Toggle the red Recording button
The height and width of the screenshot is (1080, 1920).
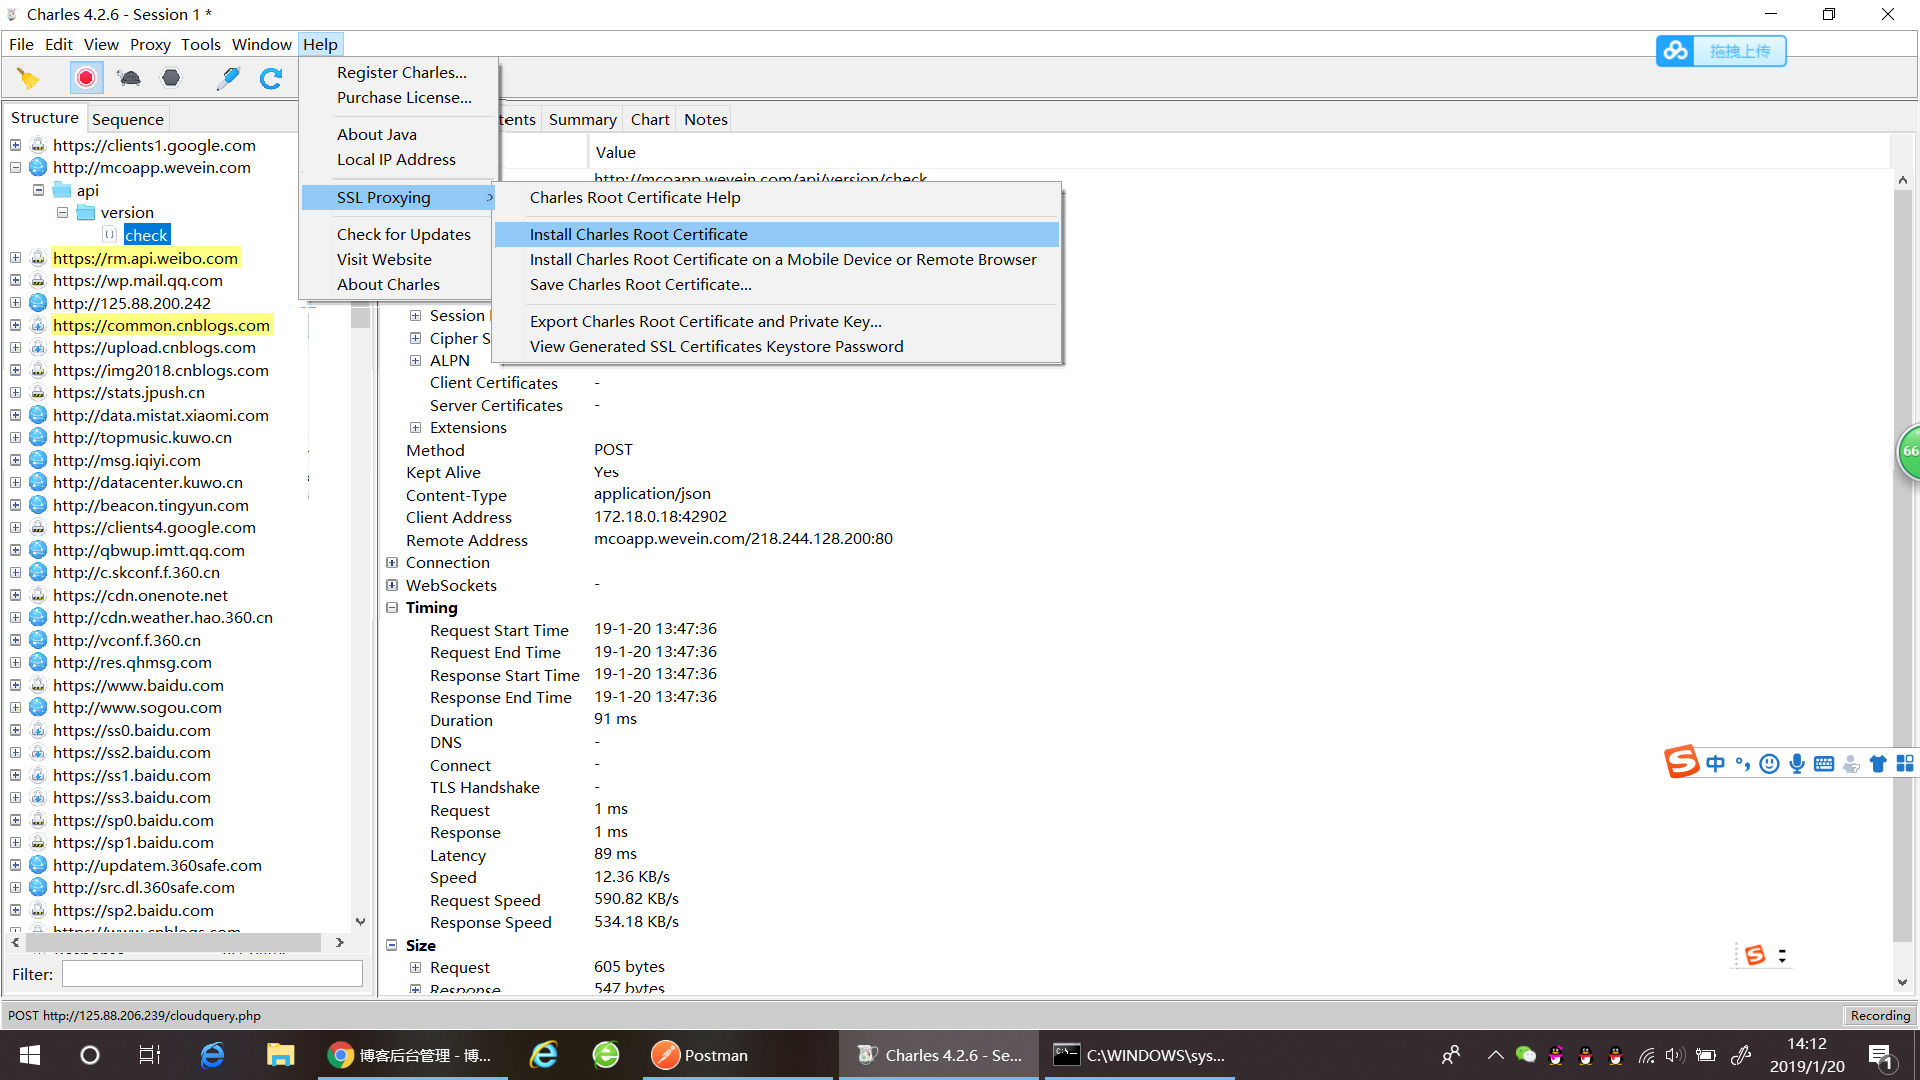coord(86,78)
